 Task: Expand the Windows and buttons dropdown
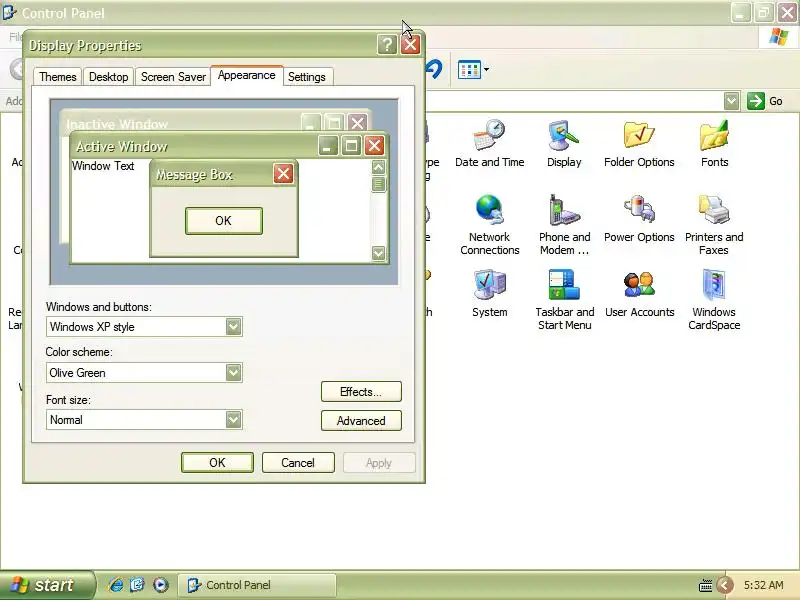(x=234, y=327)
